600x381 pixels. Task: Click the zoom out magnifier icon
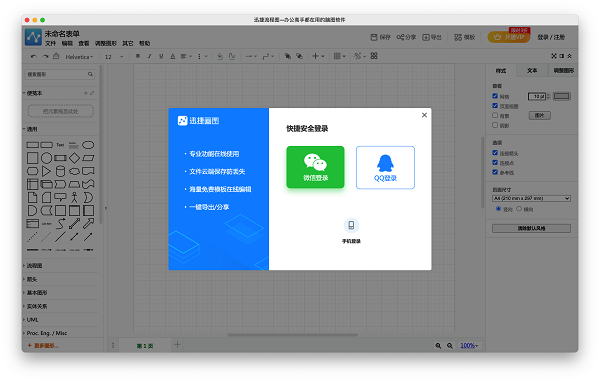(x=450, y=346)
